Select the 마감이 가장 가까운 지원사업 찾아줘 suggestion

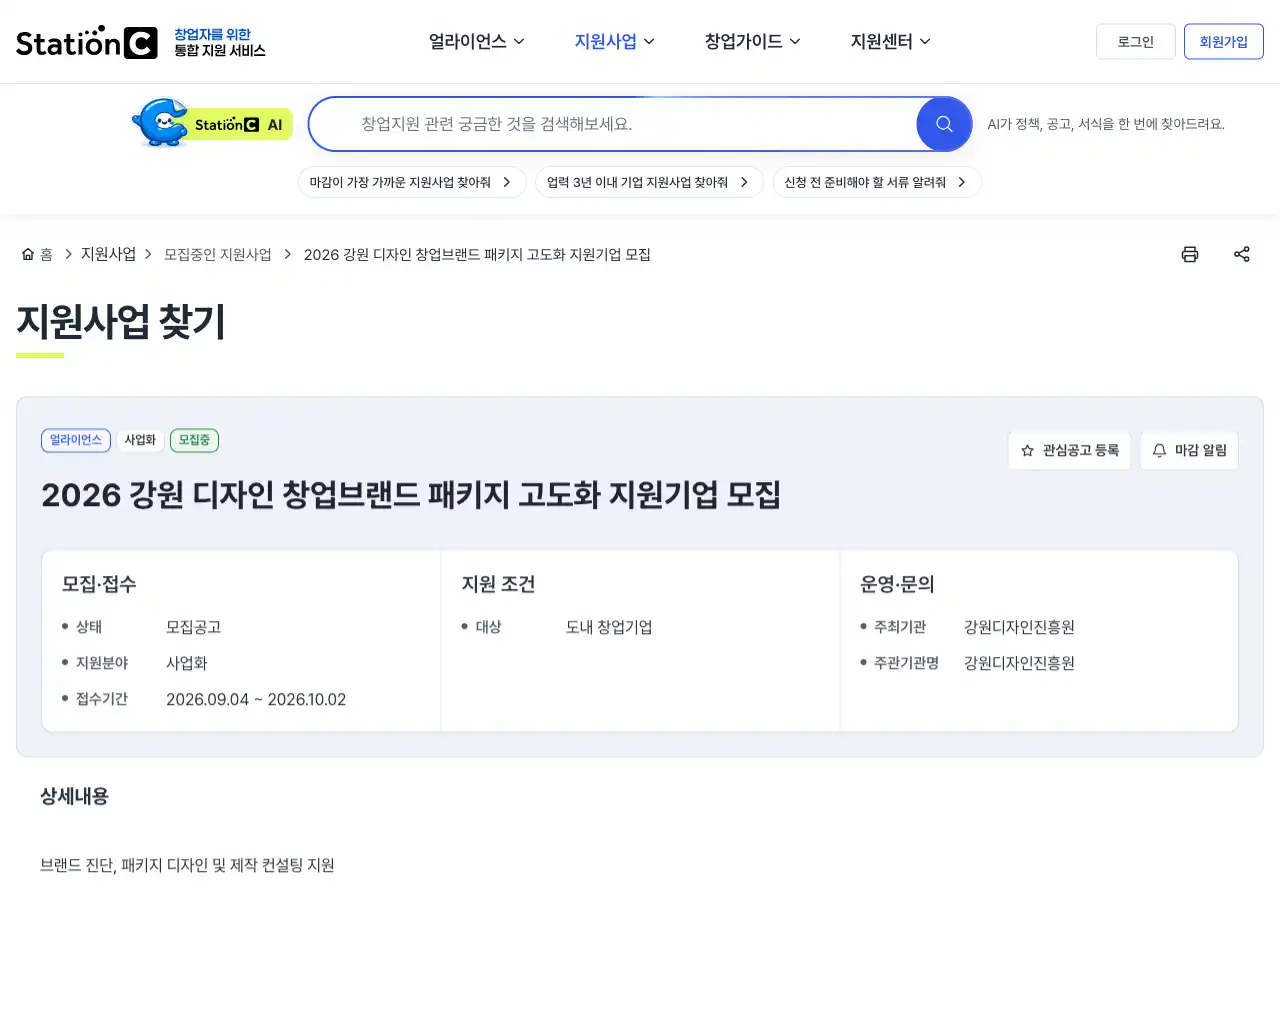pos(412,182)
